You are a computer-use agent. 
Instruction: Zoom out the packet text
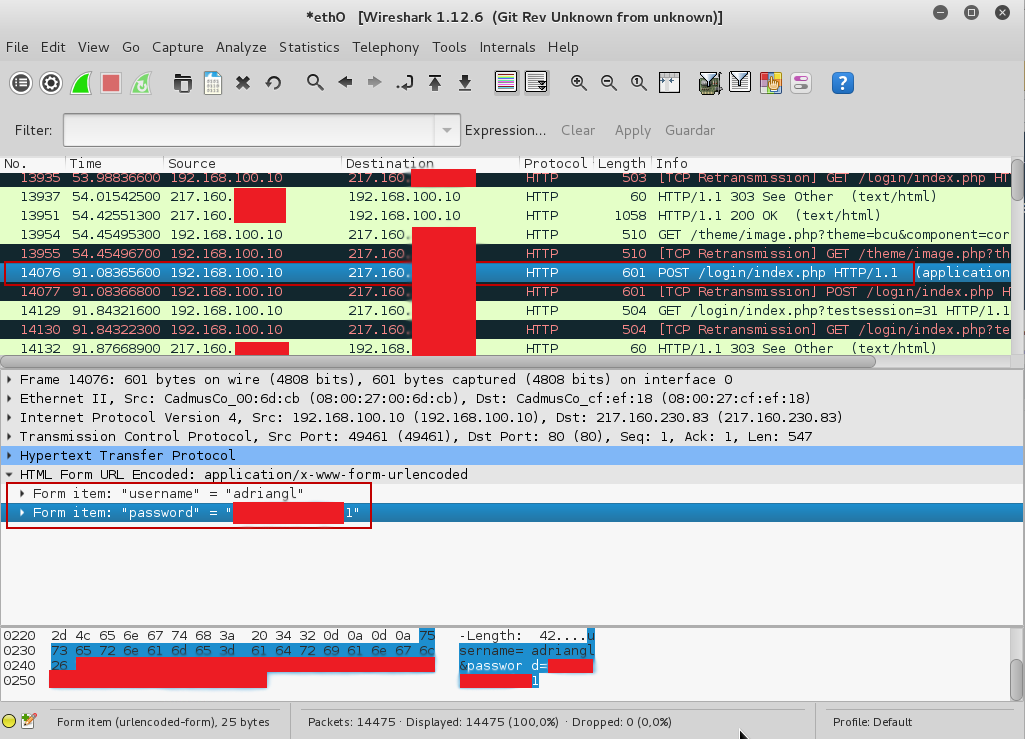pos(609,82)
